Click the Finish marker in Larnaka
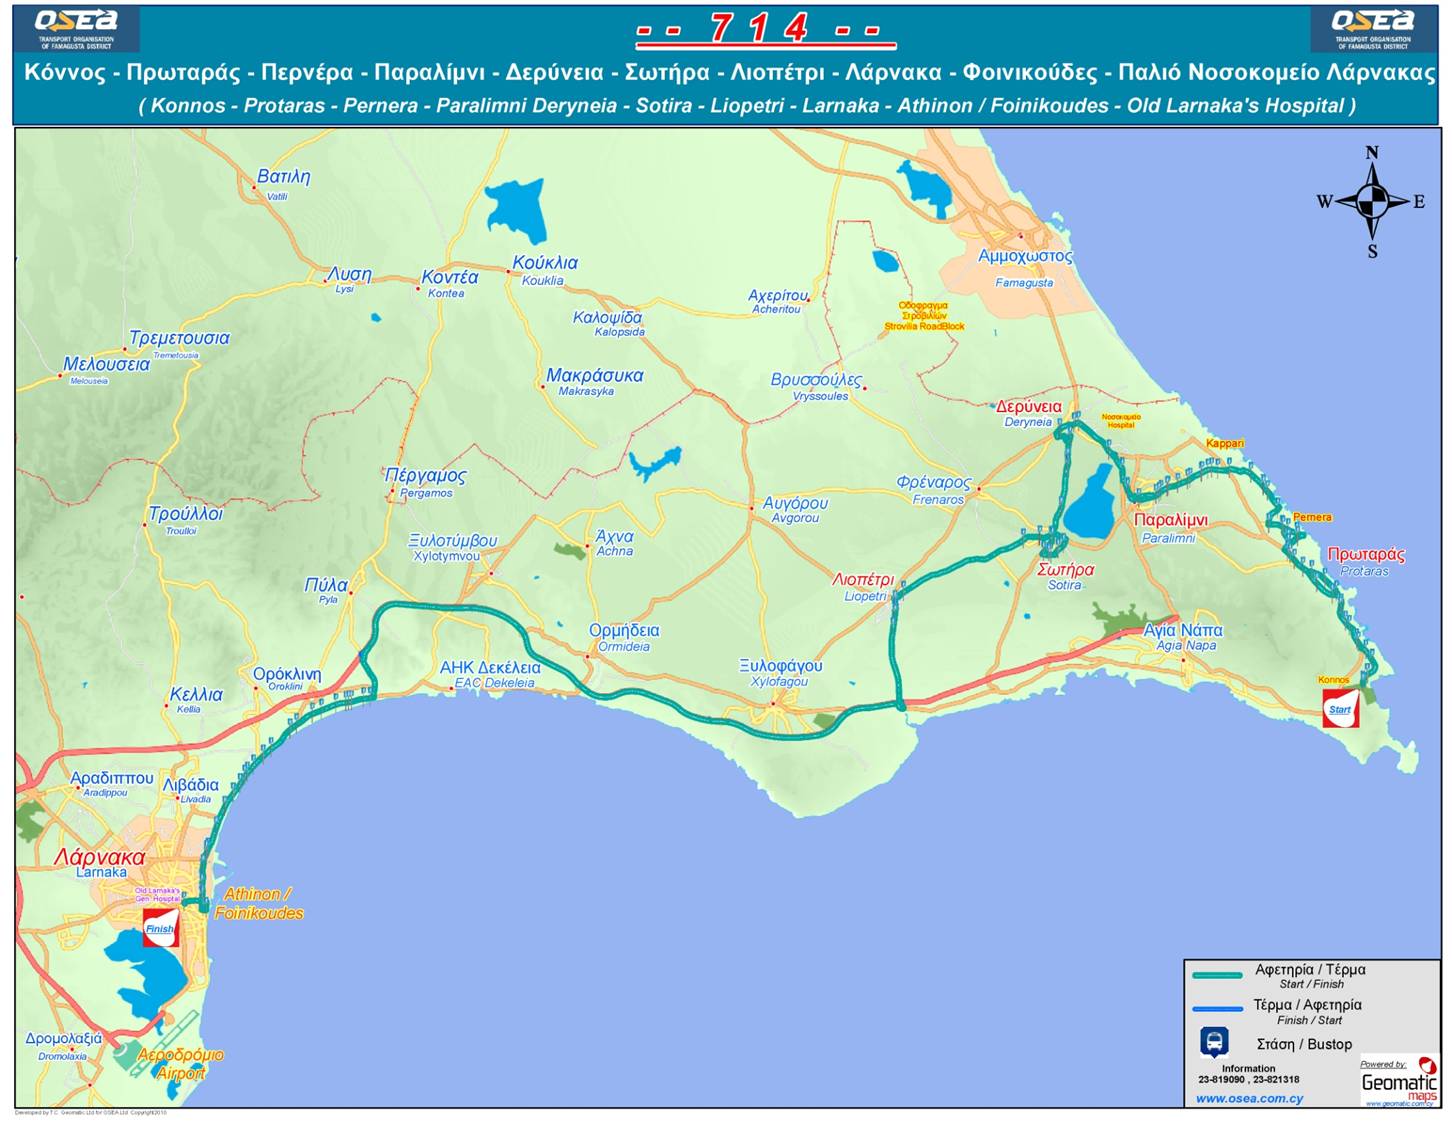The height and width of the screenshot is (1122, 1452). [160, 928]
